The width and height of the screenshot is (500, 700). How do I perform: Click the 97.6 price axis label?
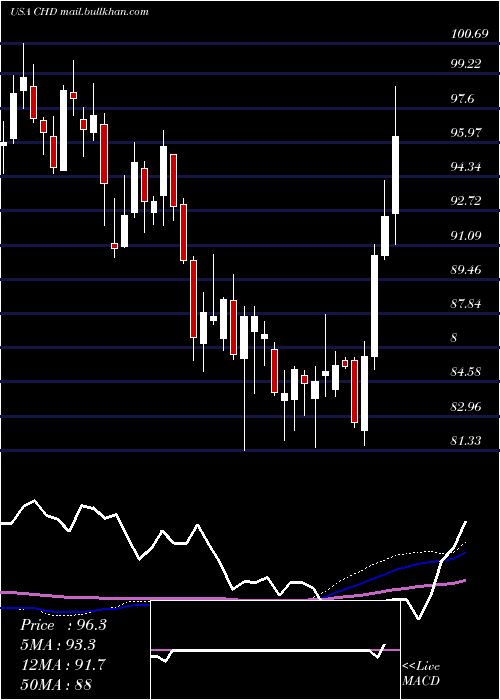(x=462, y=99)
